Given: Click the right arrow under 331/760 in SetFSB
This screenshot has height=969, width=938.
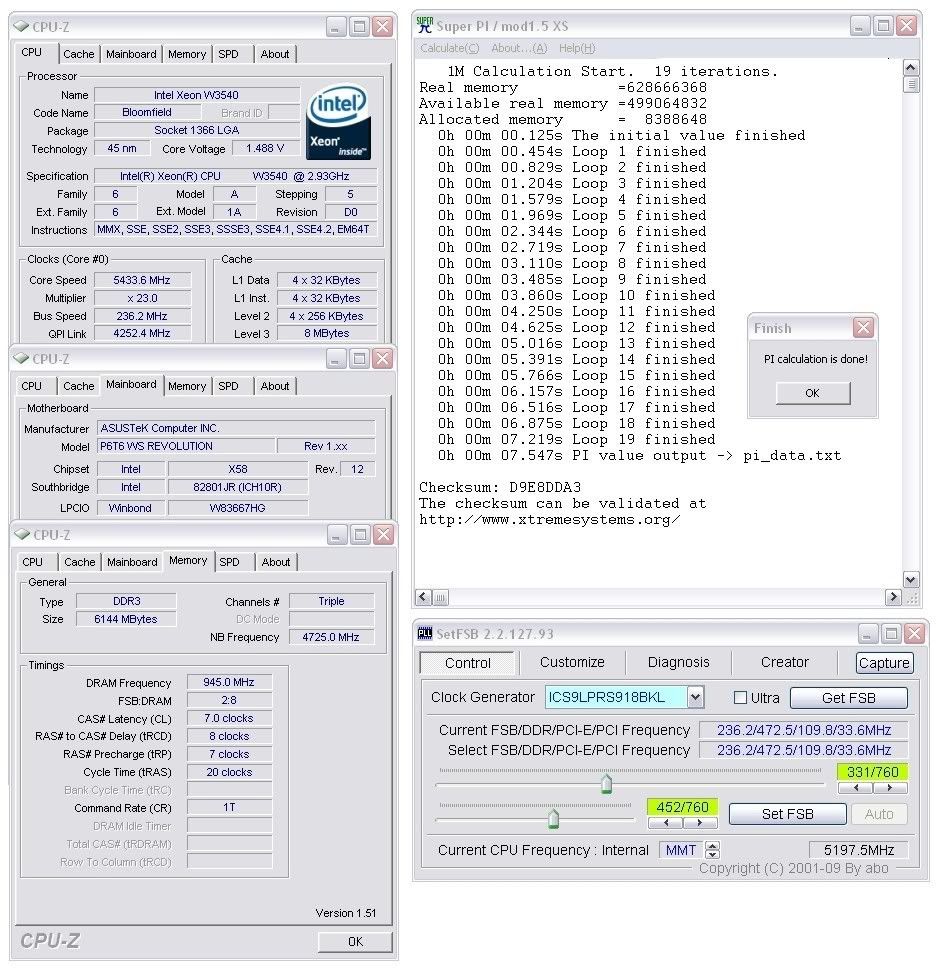Looking at the screenshot, I should (x=890, y=788).
